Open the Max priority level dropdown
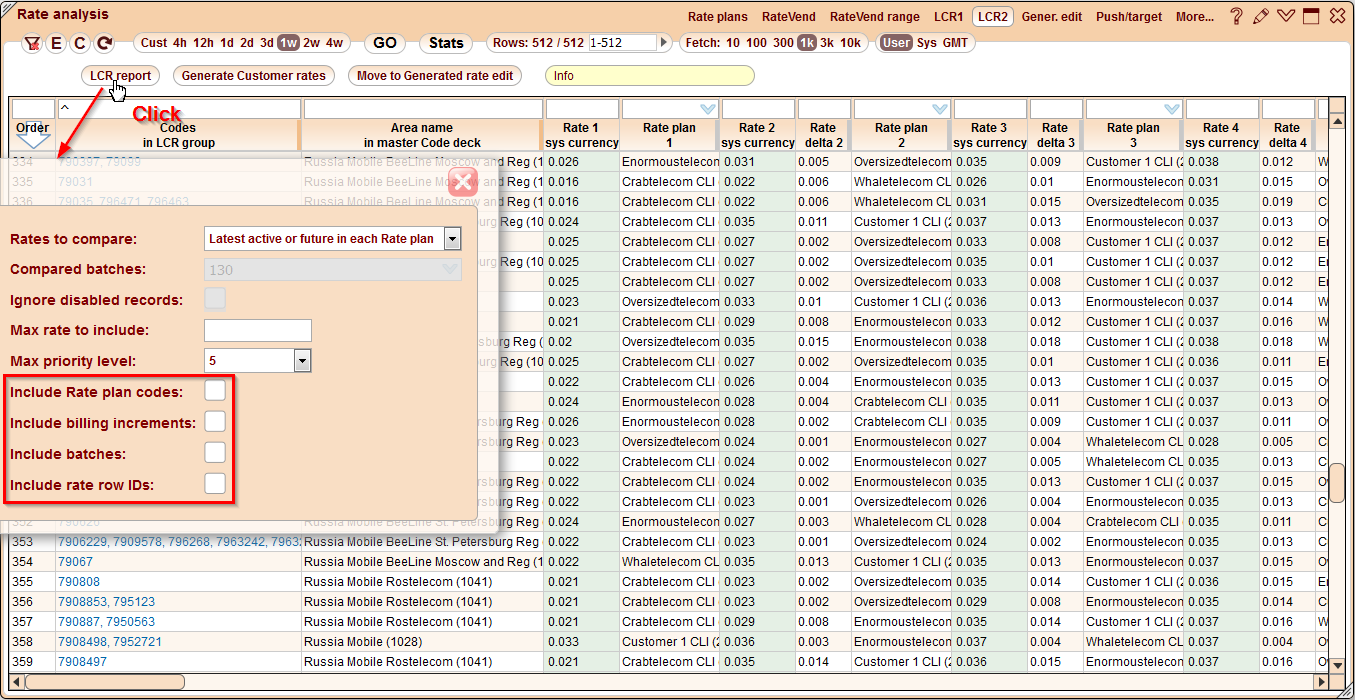 tap(302, 360)
